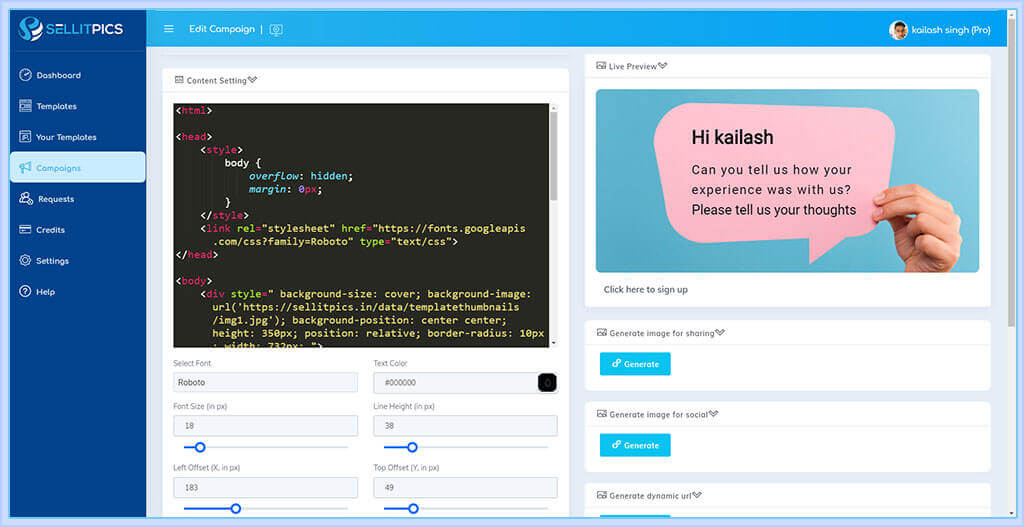Click the Requests sidebar icon
This screenshot has height=527, width=1024.
click(x=26, y=199)
